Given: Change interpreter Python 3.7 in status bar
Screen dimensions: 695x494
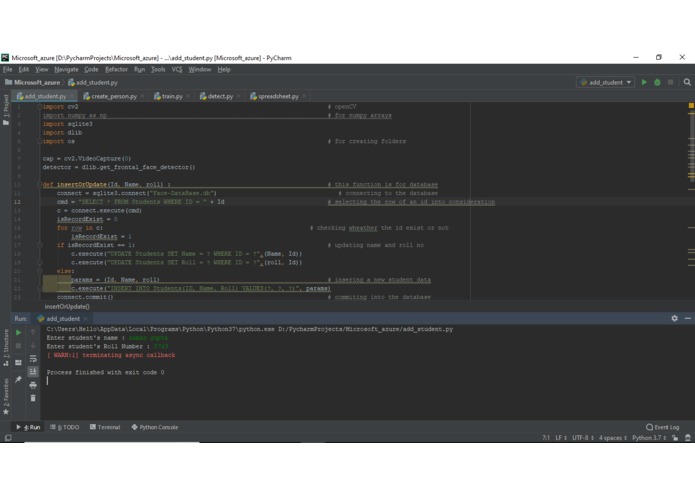Looking at the screenshot, I should tap(649, 438).
